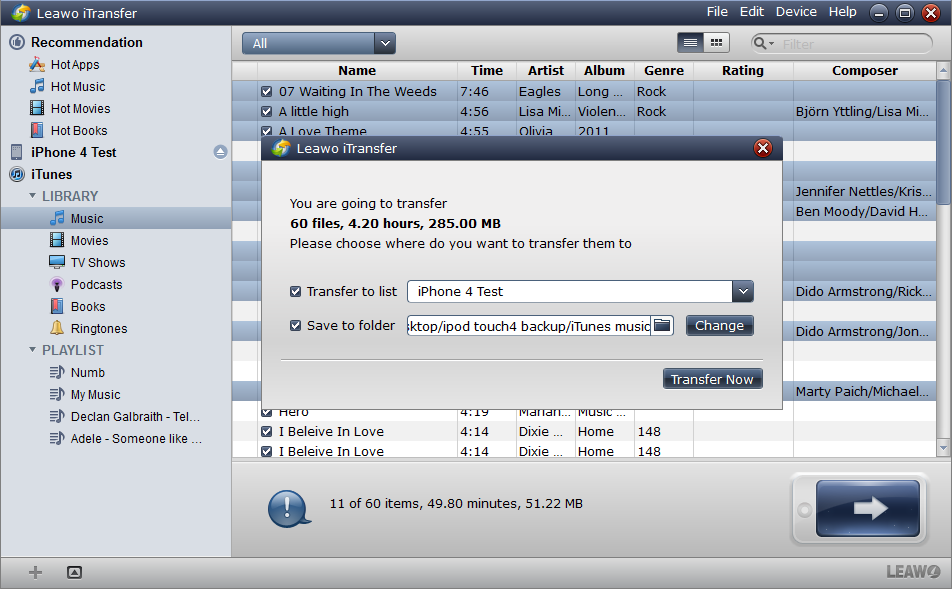The width and height of the screenshot is (952, 589).
Task: Open Hot Books recommendation
Action: [x=68, y=130]
